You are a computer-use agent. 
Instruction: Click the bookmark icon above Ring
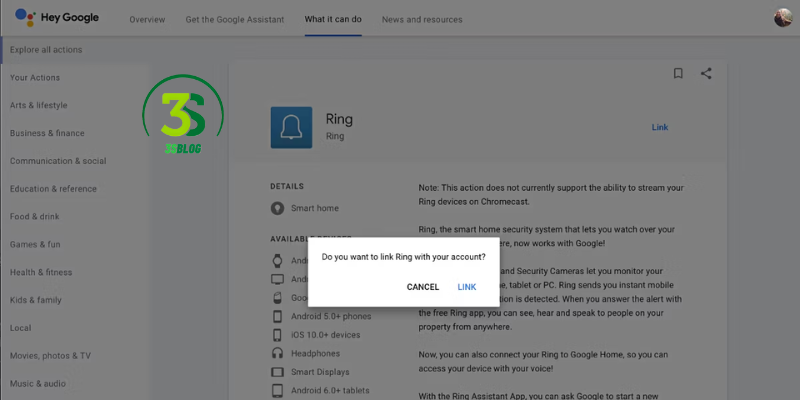tap(678, 73)
